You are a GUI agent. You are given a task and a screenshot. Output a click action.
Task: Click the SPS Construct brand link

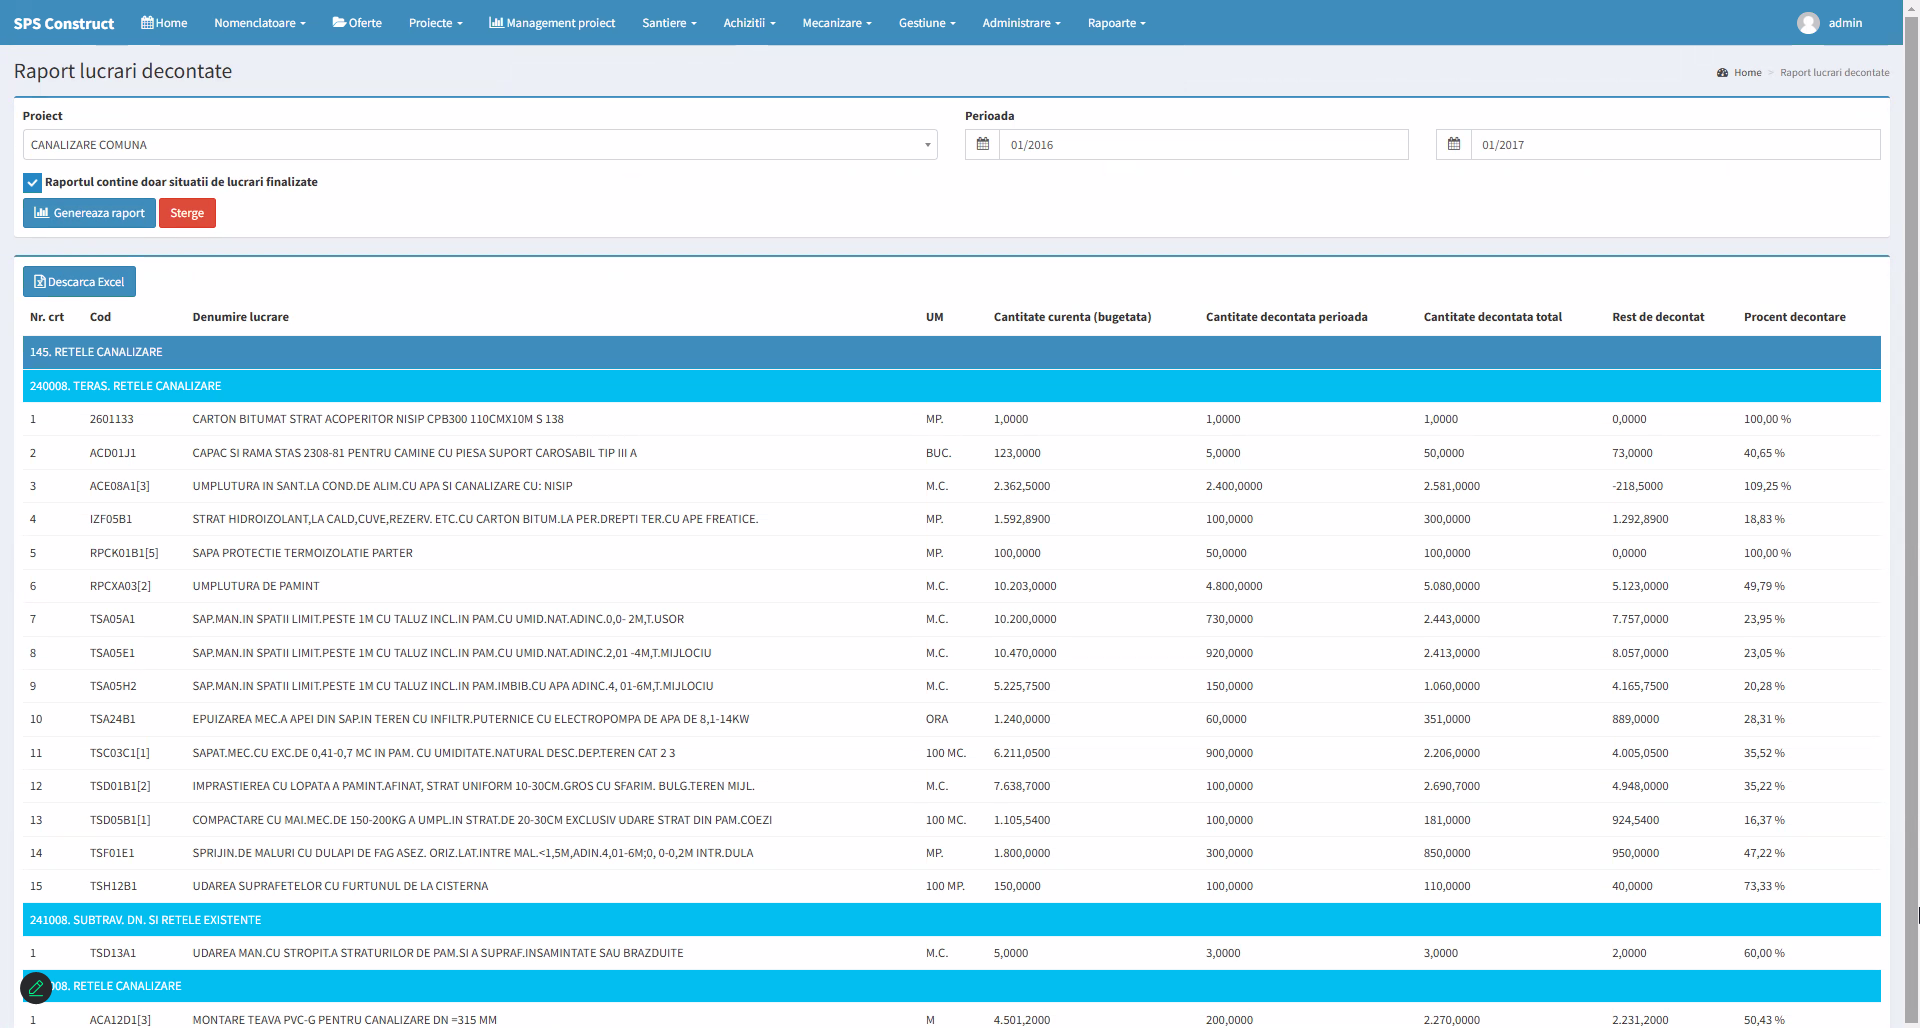coord(64,23)
